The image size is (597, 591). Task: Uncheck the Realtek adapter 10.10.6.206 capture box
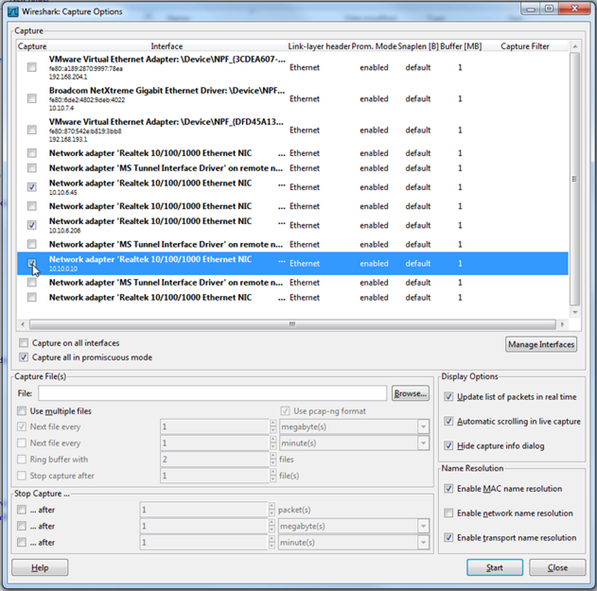click(32, 225)
